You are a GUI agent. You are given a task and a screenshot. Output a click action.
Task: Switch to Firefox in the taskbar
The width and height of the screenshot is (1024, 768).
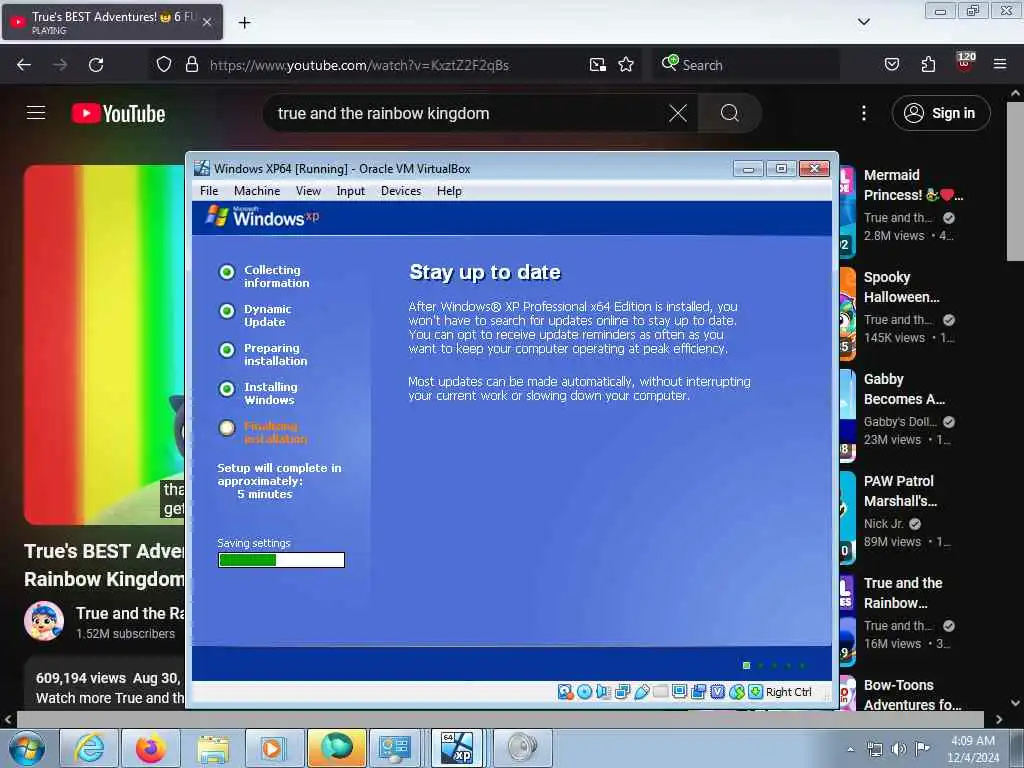click(x=151, y=748)
